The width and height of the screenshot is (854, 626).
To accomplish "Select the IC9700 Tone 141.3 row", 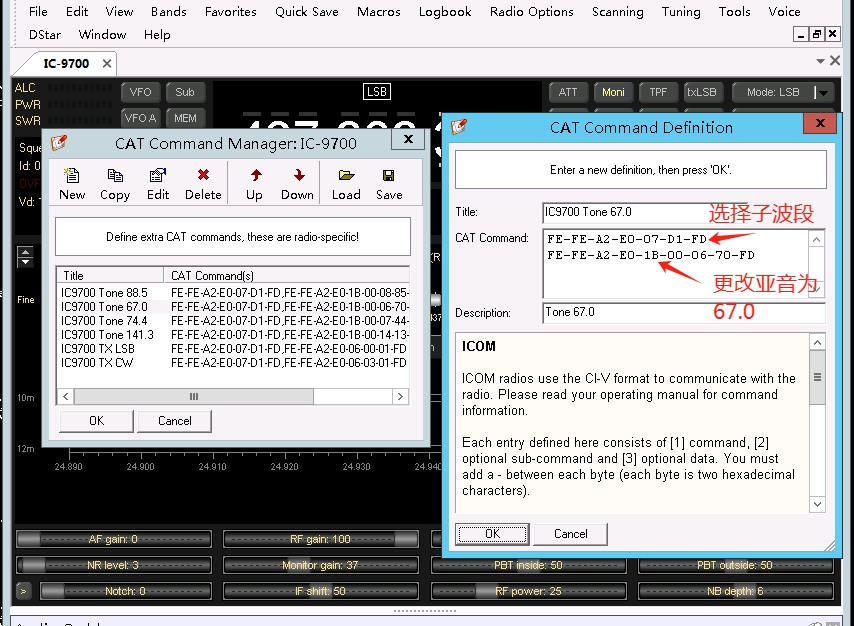I will 233,335.
